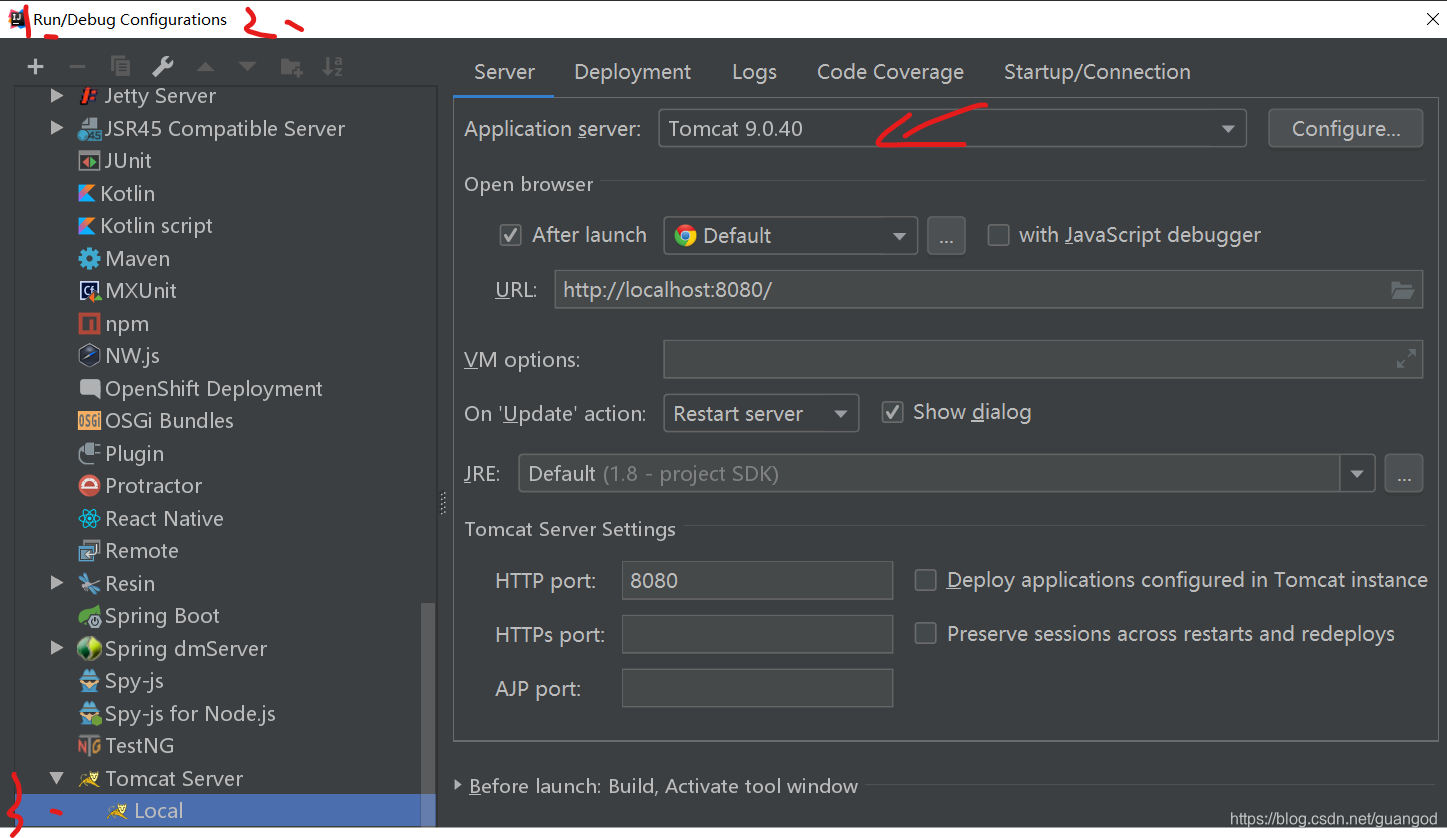1447x838 pixels.
Task: Open Edit Templates wrench icon
Action: 163,67
